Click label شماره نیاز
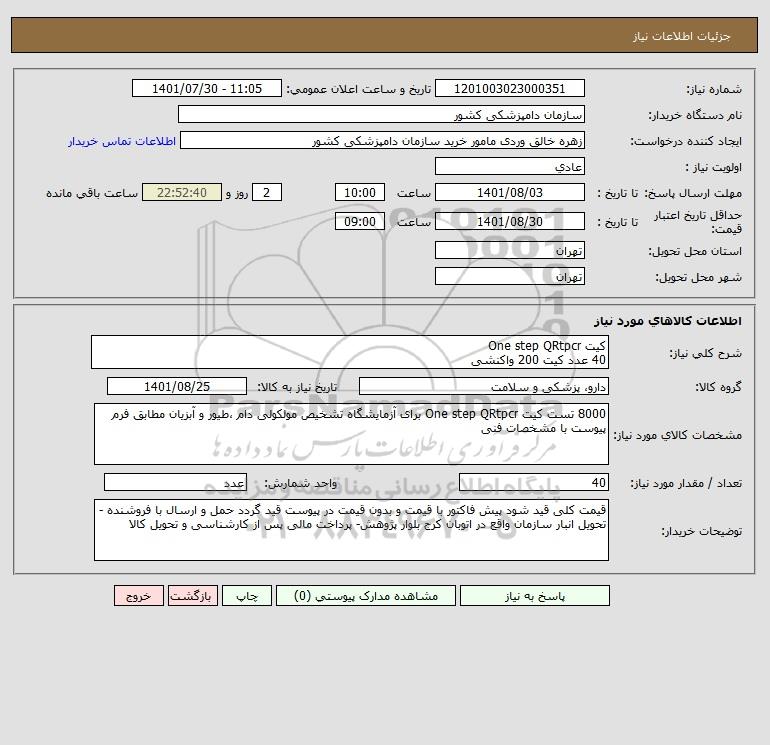 tap(714, 89)
